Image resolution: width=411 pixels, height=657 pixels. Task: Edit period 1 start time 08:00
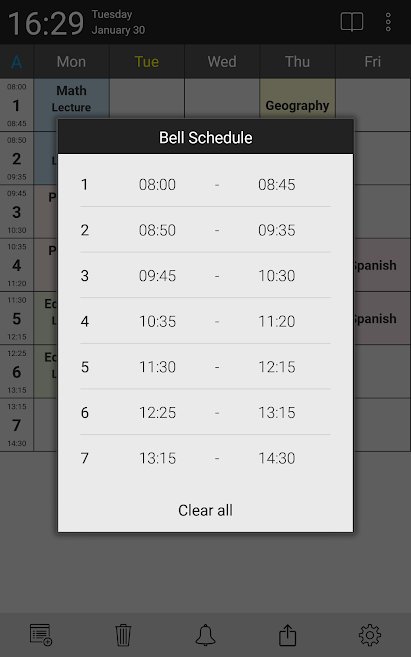pyautogui.click(x=157, y=184)
